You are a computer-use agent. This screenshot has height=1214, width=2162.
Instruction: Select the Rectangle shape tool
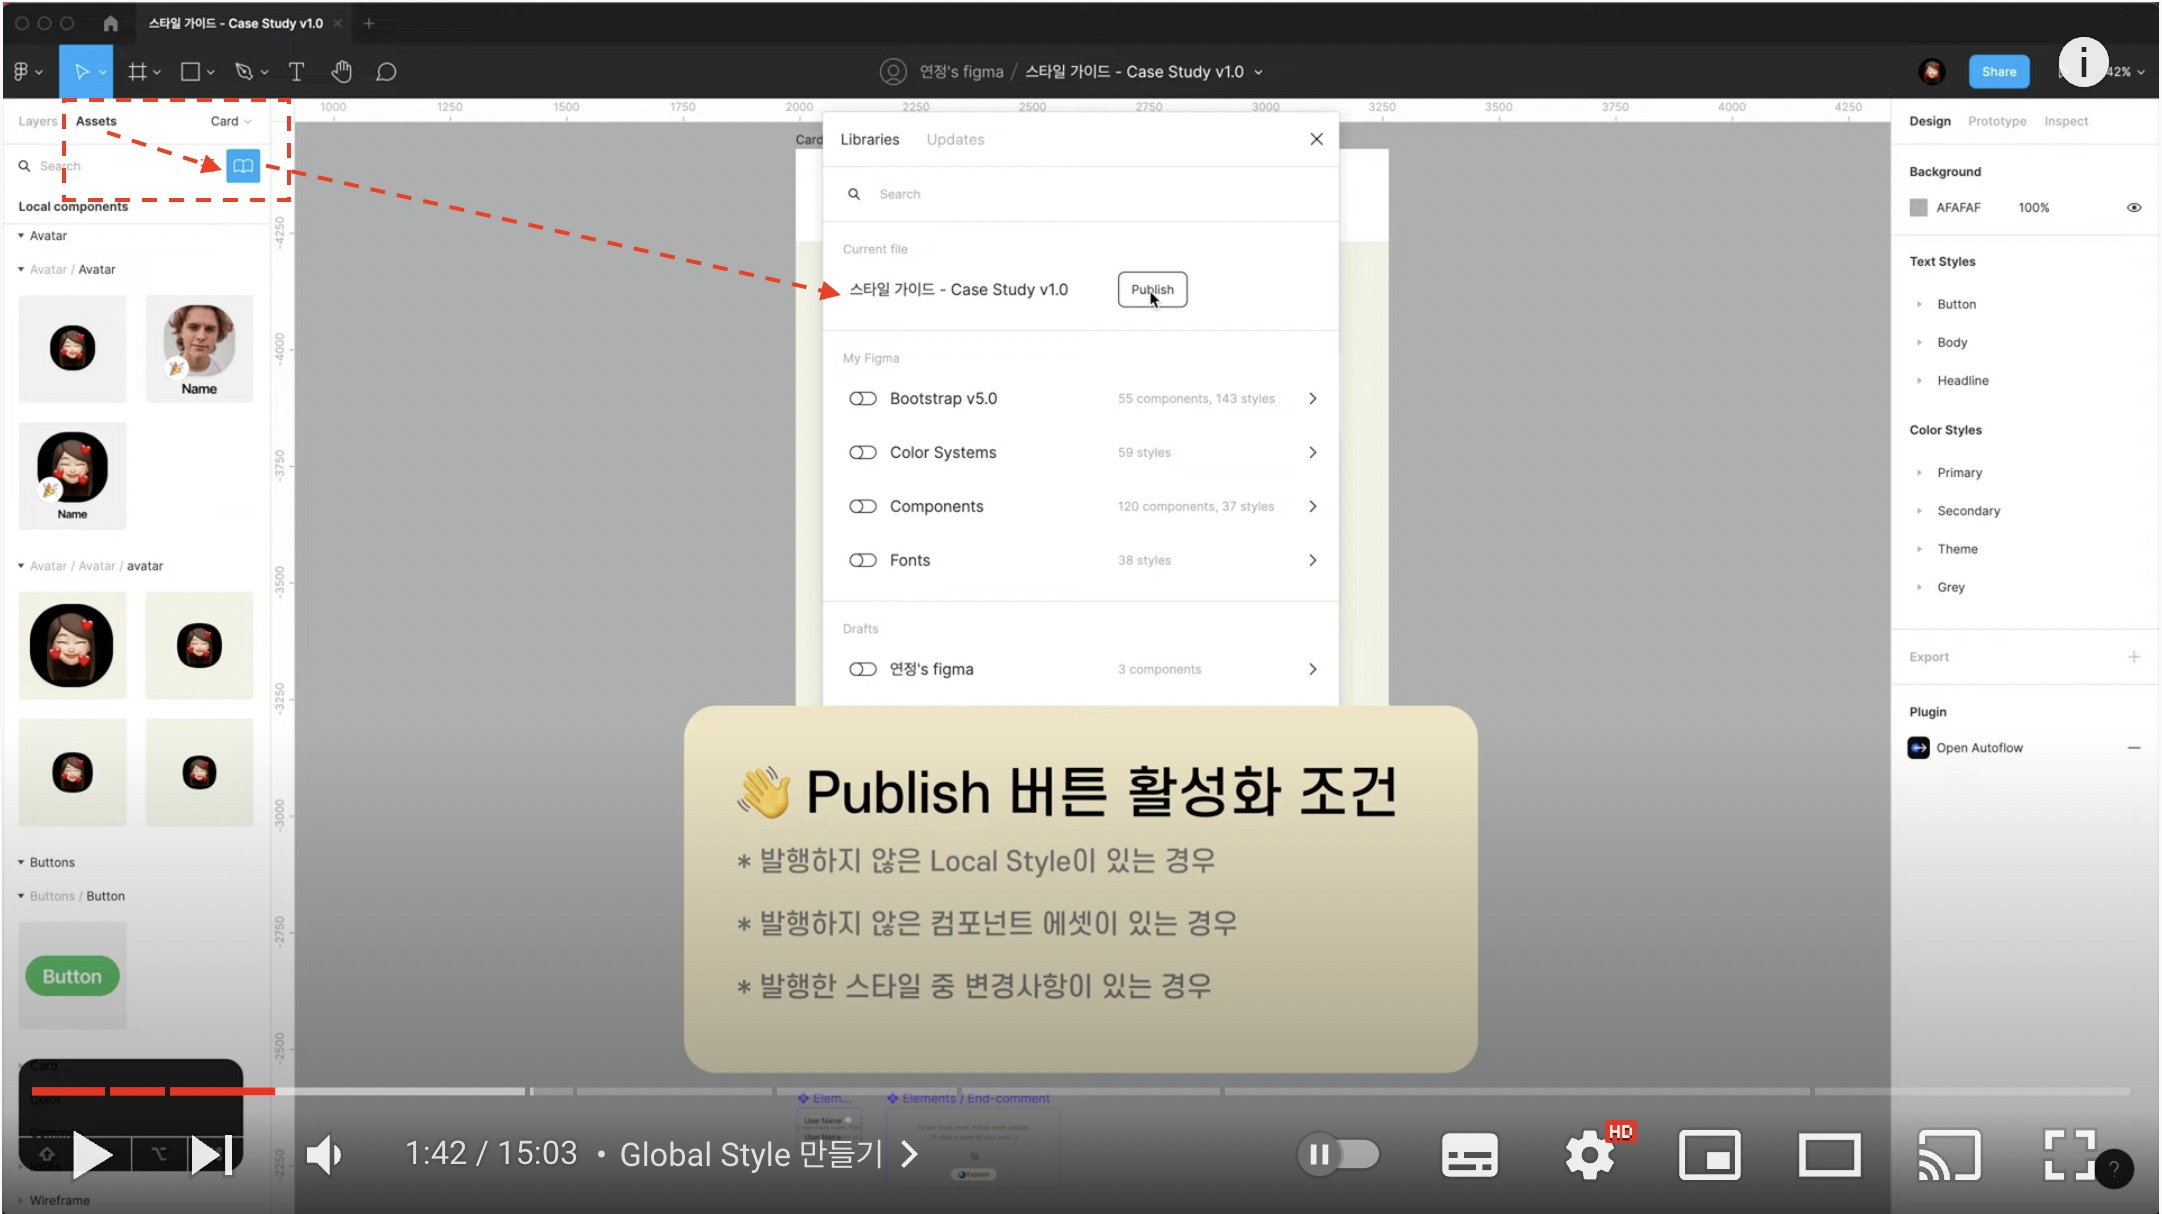(x=191, y=71)
